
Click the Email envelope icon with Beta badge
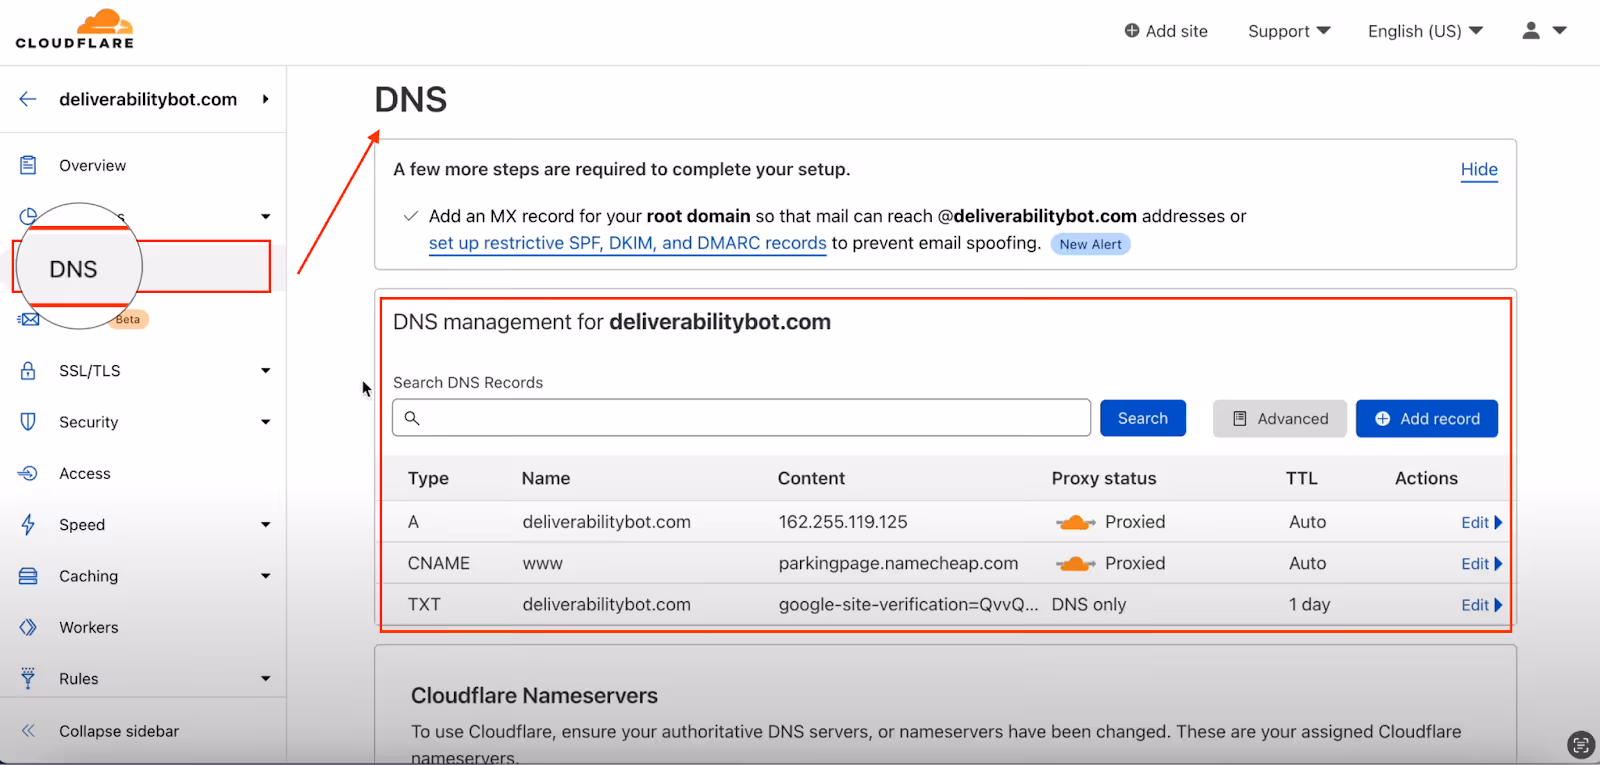28,319
